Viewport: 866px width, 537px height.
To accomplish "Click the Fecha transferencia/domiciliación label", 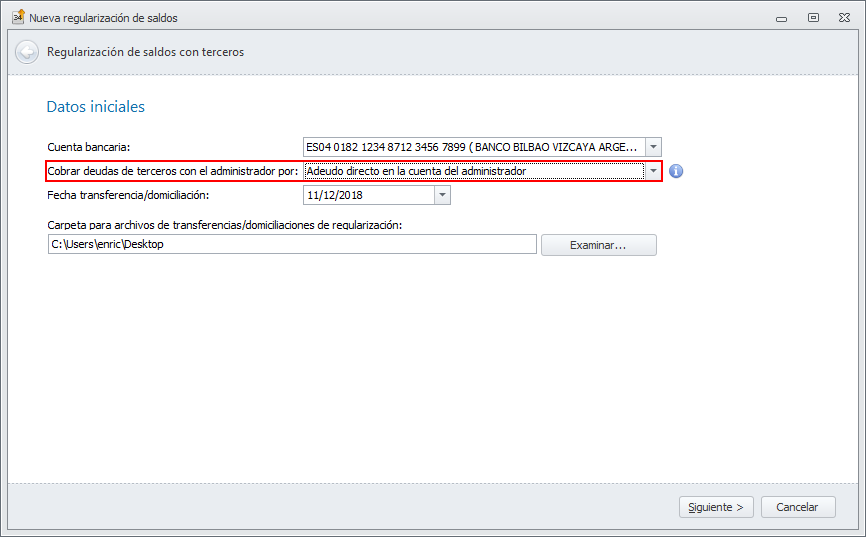I will tap(128, 195).
